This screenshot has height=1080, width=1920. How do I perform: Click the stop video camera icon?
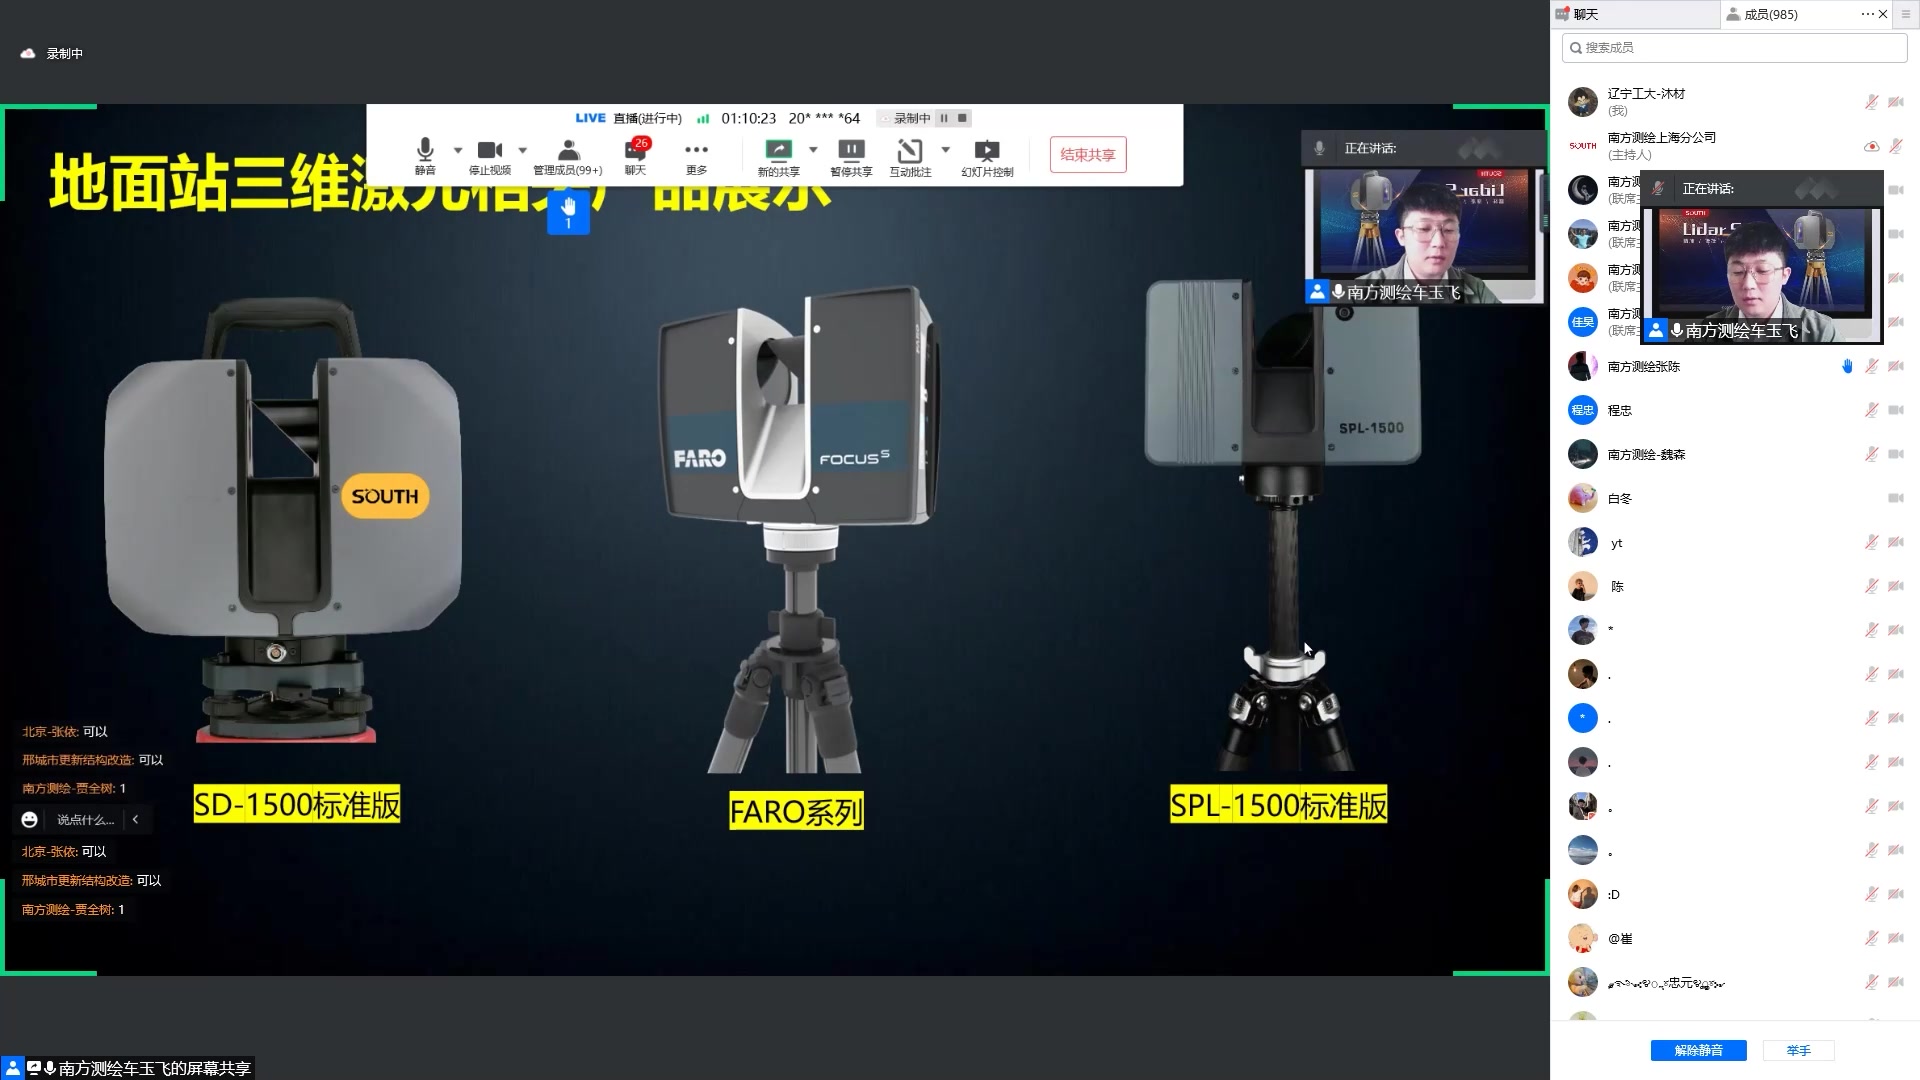pyautogui.click(x=489, y=150)
